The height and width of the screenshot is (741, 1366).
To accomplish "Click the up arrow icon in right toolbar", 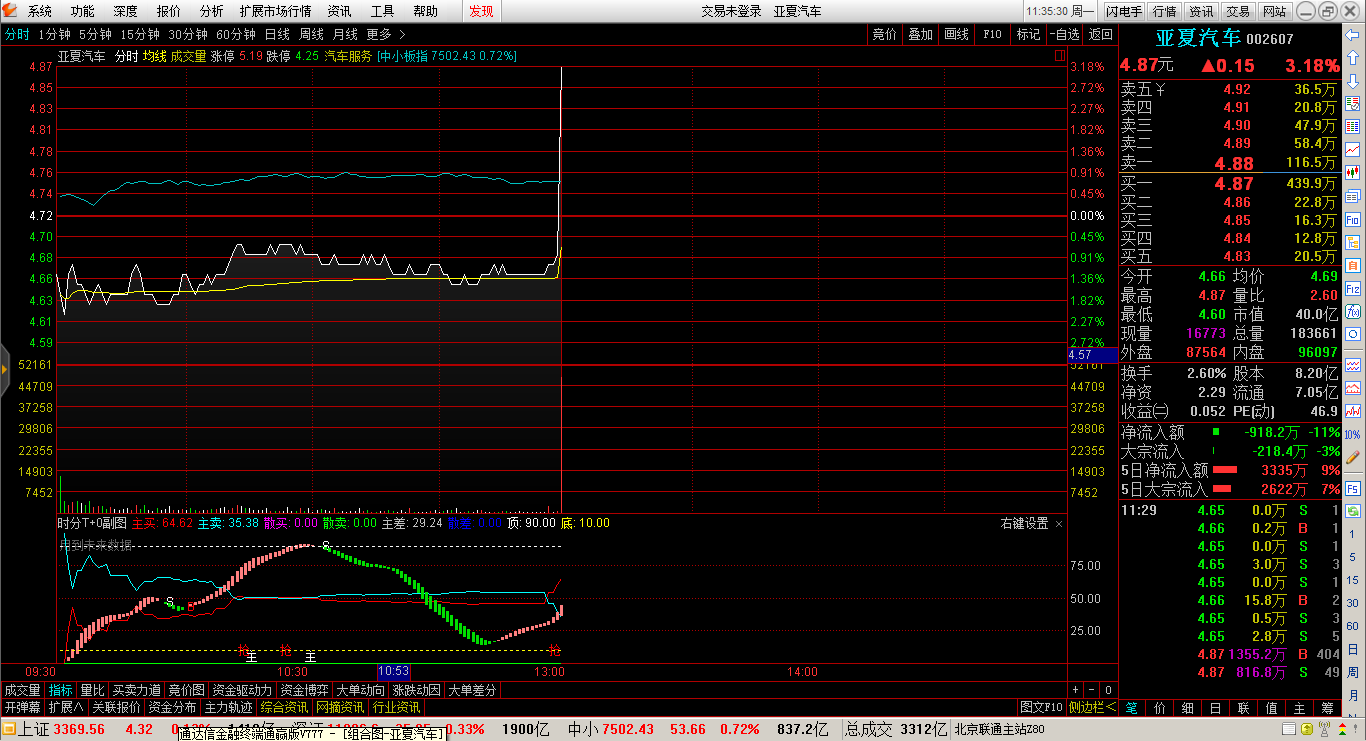I will pos(1352,57).
